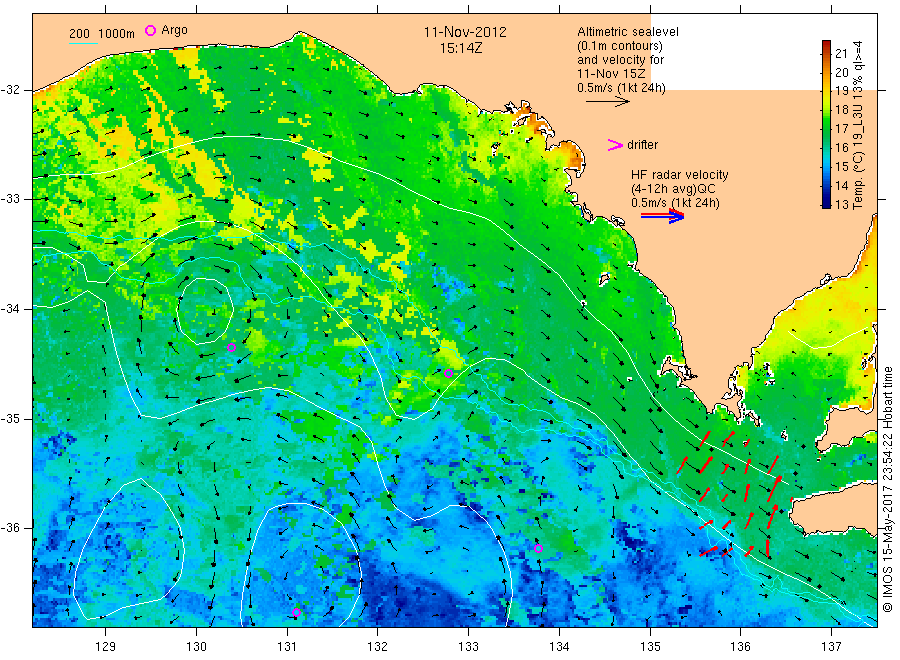Screen dimensions: 900x660
Task: Click the longitude label 137
Action: click(831, 646)
